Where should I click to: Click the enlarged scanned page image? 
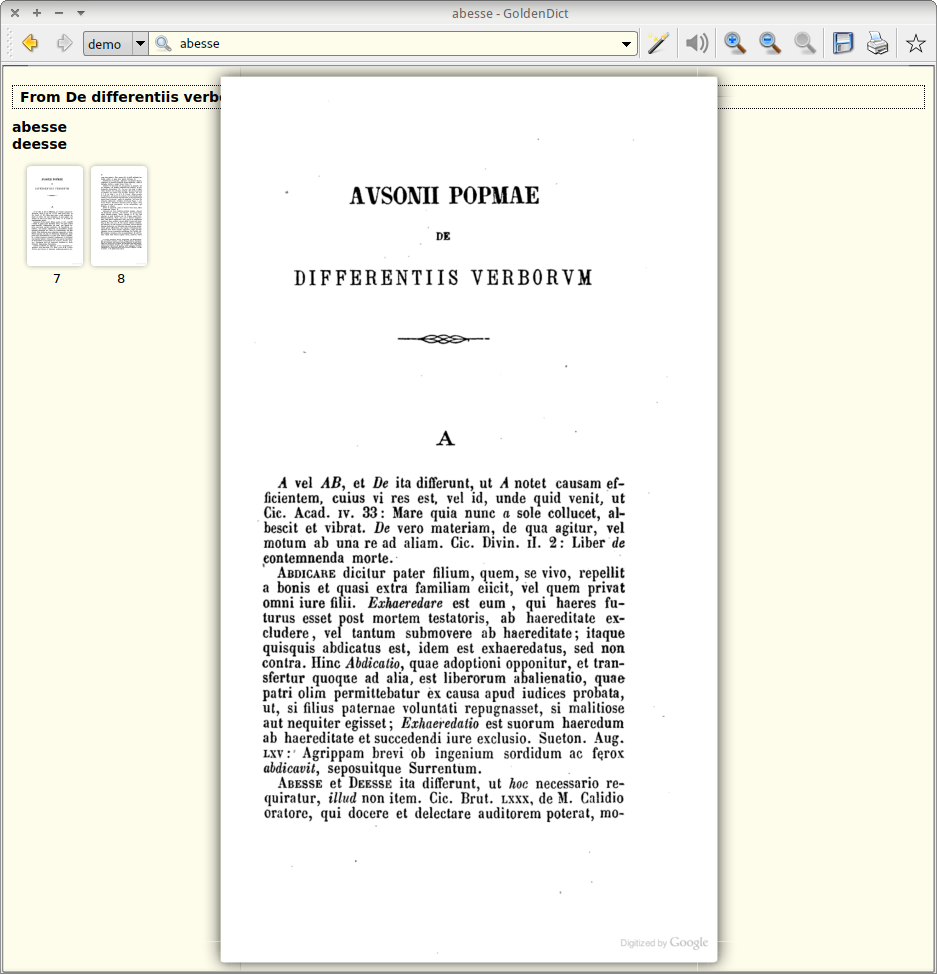[468, 519]
